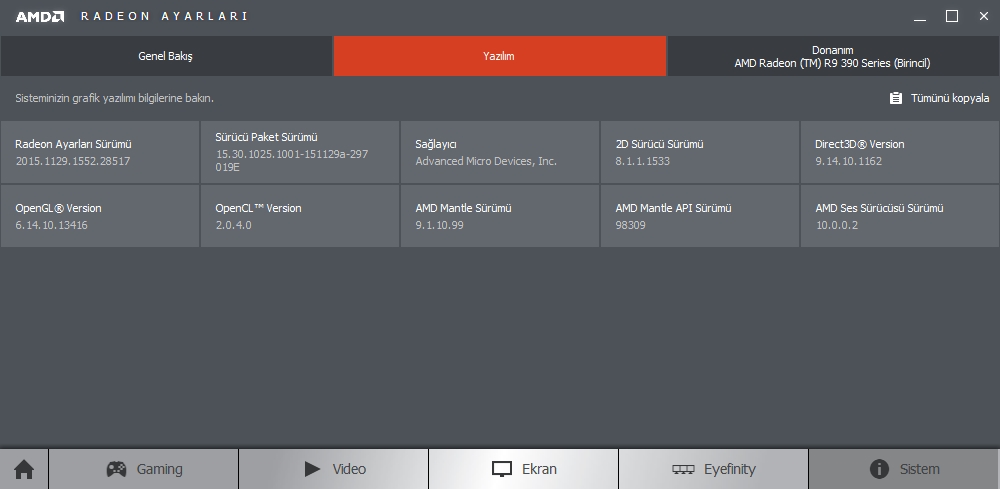Select the Sağlayıcı tile
1000x489 pixels.
click(x=500, y=152)
